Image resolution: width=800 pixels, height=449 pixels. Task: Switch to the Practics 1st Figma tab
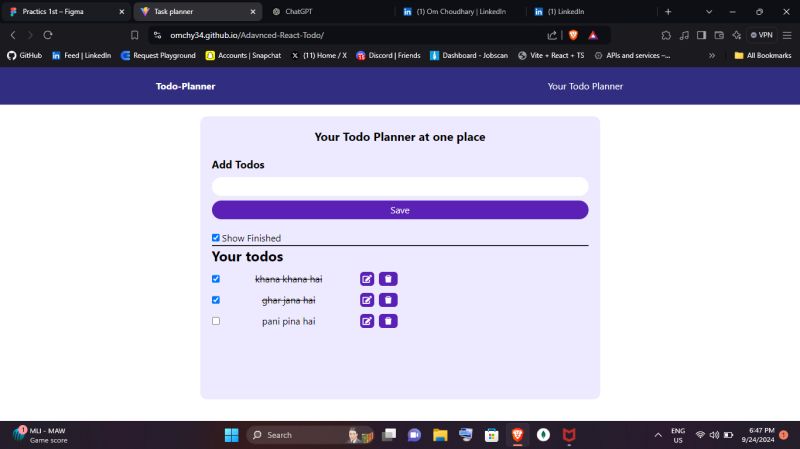click(x=67, y=11)
